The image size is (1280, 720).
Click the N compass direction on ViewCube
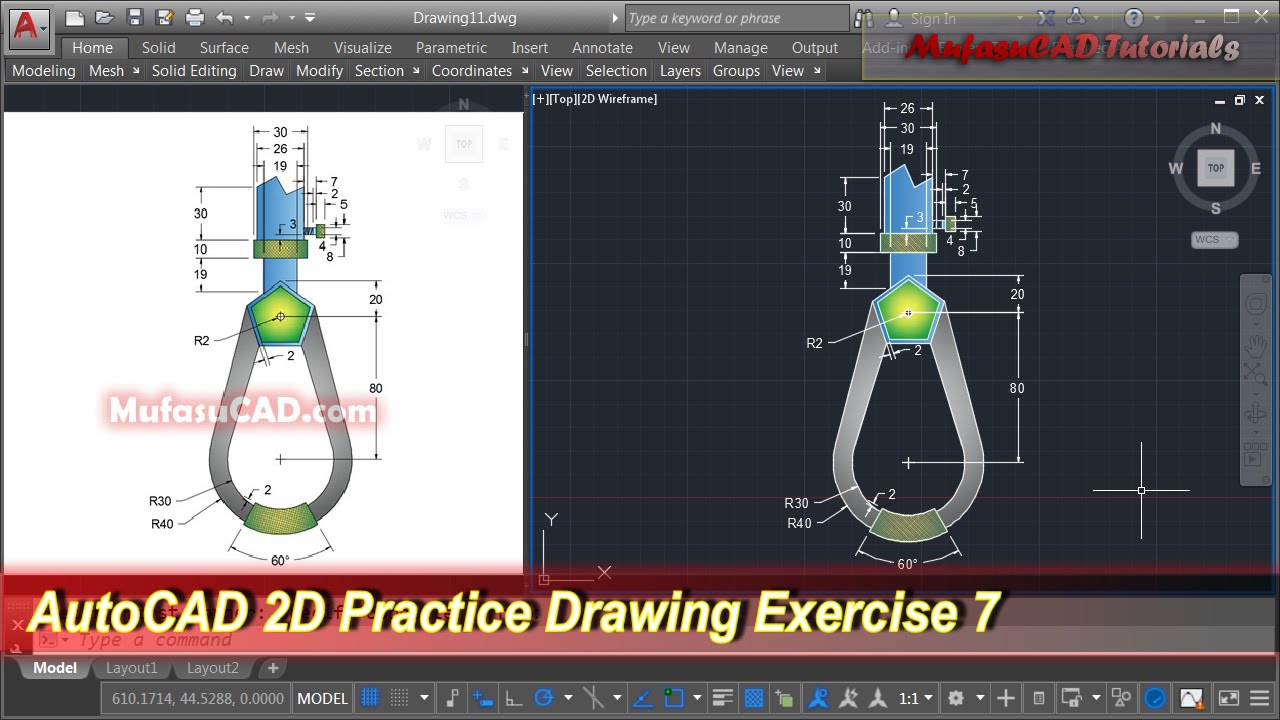tap(1216, 129)
